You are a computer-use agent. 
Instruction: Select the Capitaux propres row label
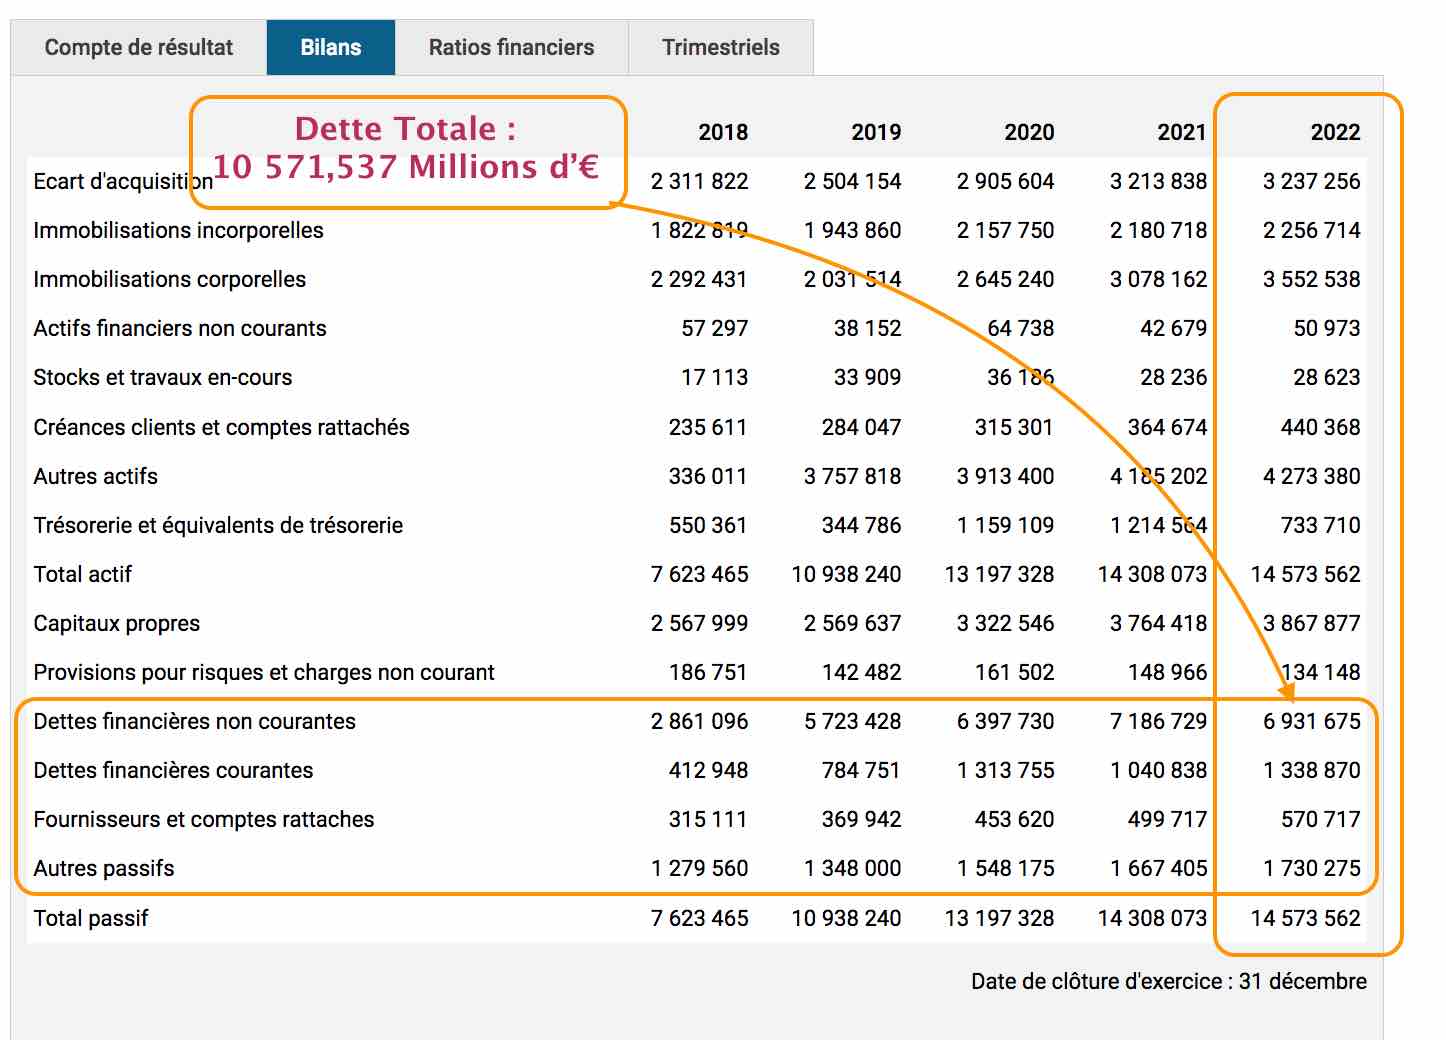click(x=116, y=623)
